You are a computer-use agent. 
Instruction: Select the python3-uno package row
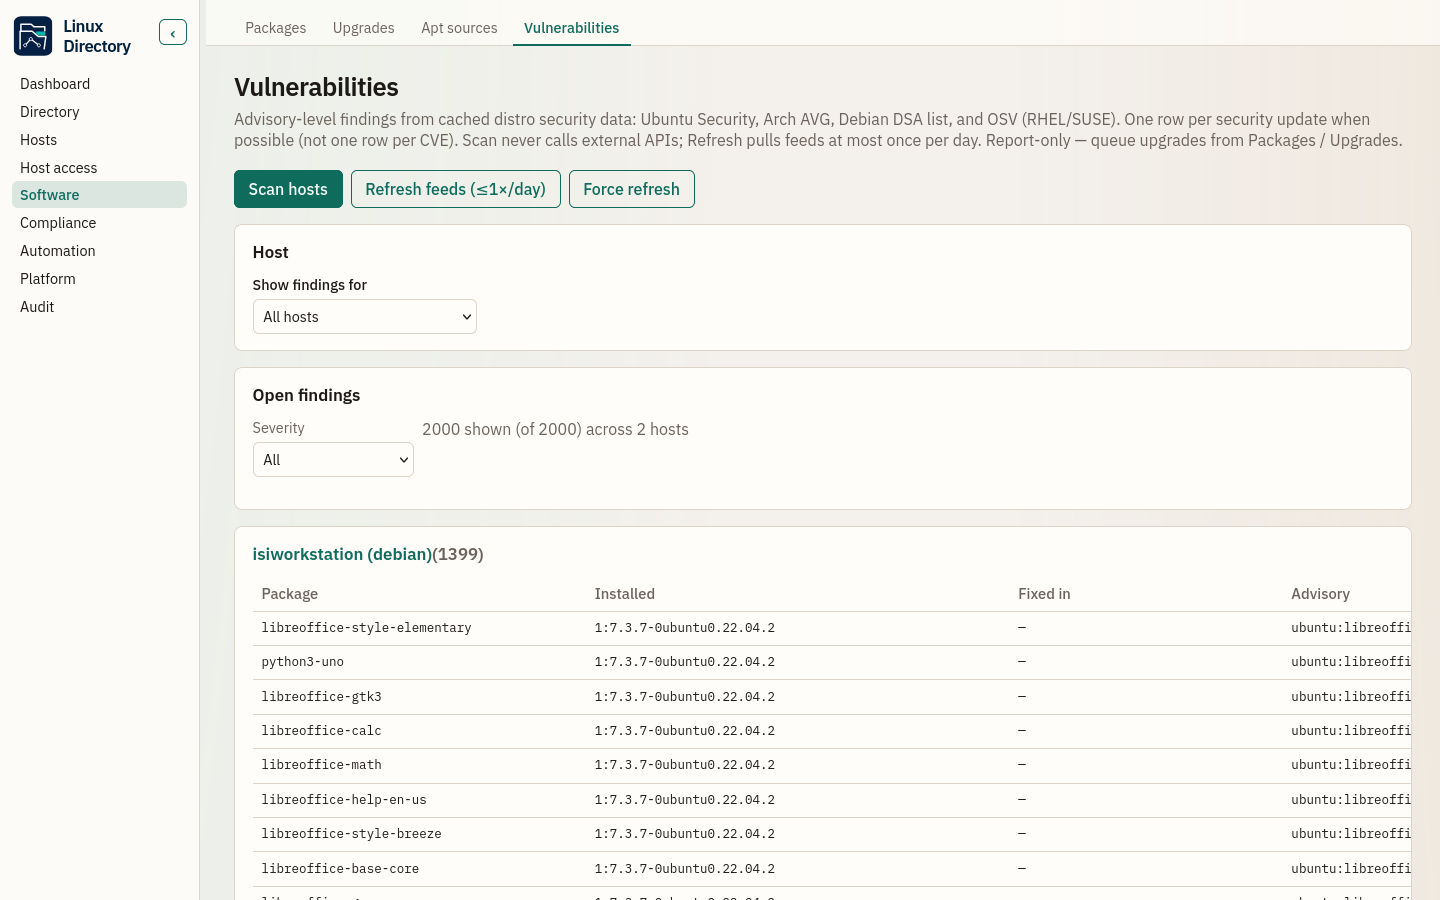point(832,662)
